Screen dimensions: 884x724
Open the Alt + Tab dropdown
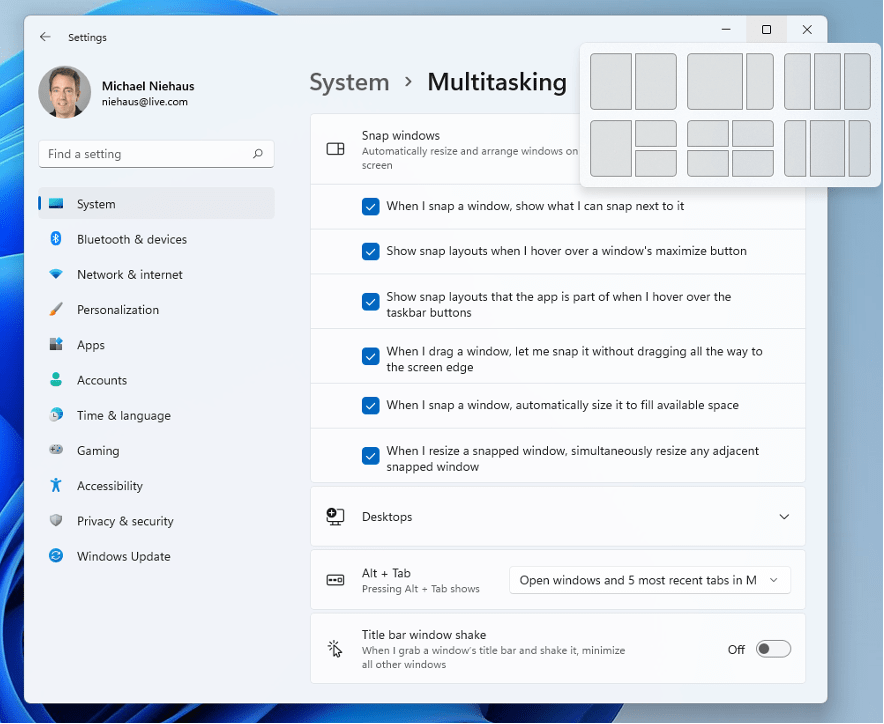pos(649,580)
